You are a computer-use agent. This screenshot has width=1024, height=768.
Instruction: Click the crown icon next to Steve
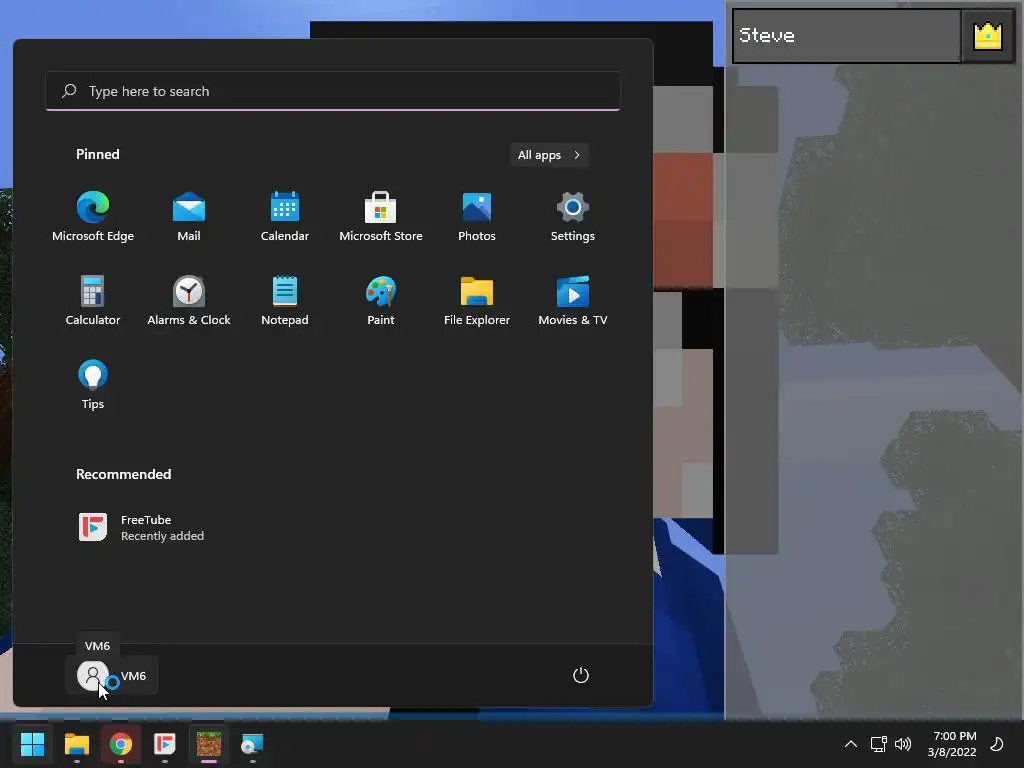coord(987,36)
